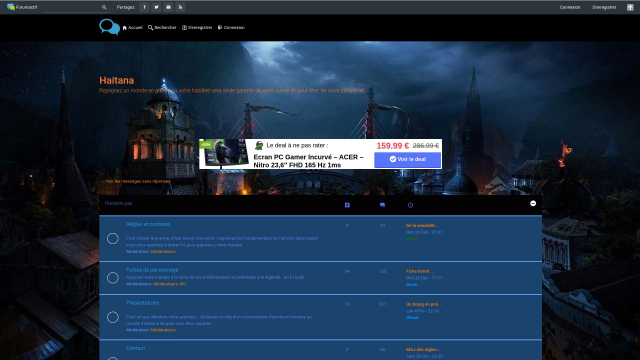Click the messages column icon in header
The image size is (640, 360).
(x=382, y=205)
